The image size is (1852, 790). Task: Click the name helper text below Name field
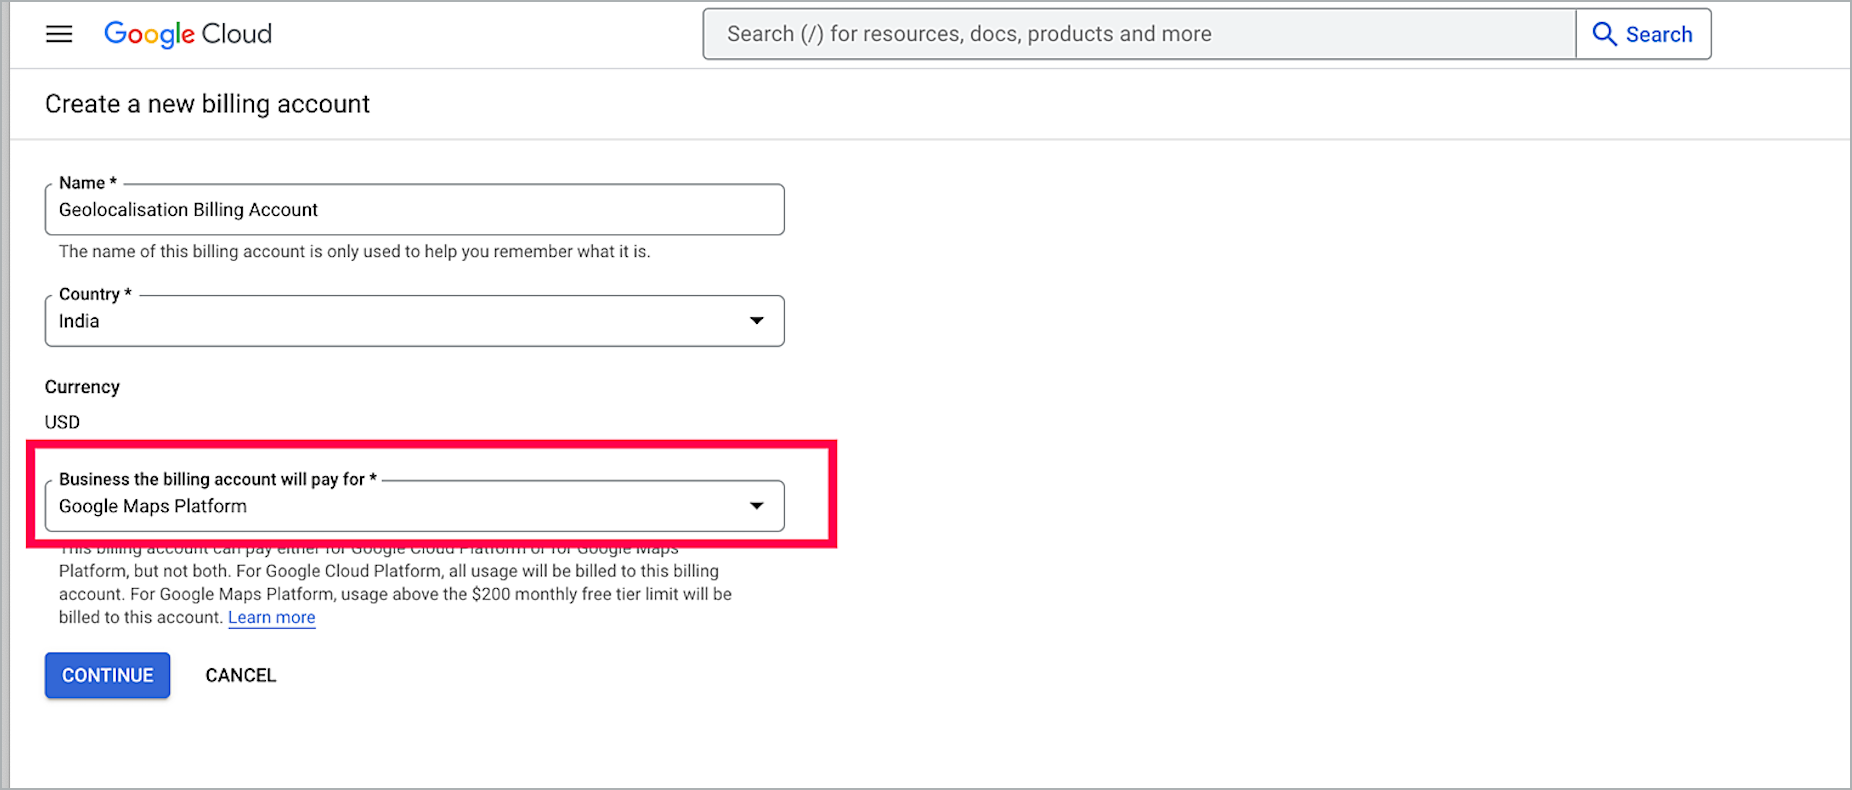pyautogui.click(x=354, y=252)
